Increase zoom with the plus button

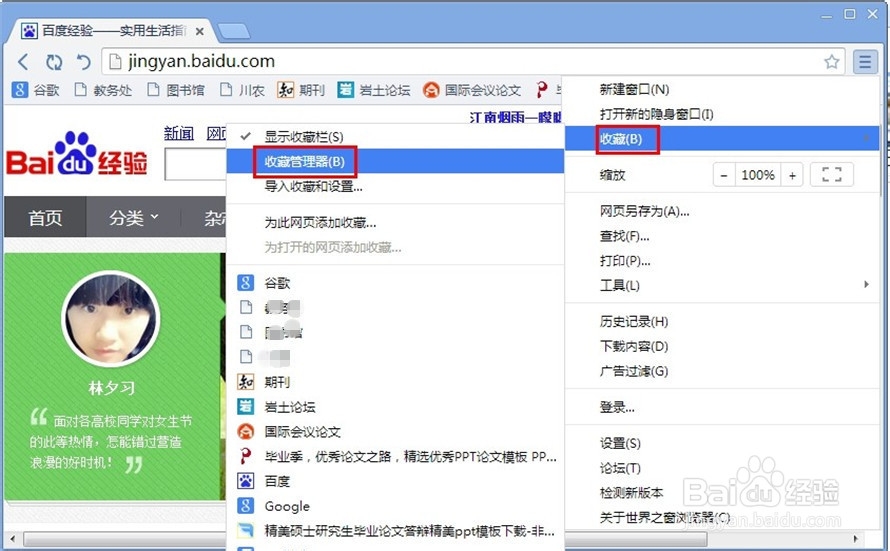(x=792, y=175)
